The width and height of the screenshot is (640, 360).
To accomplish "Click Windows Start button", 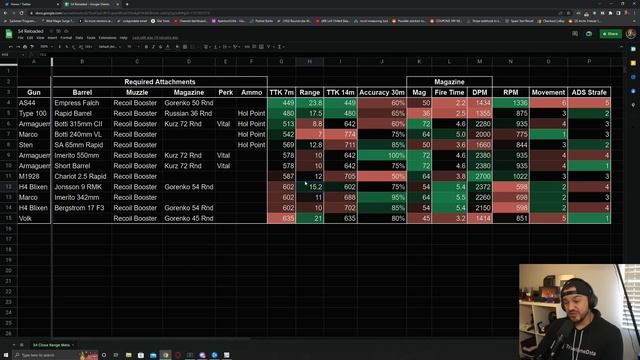I will click(6, 355).
